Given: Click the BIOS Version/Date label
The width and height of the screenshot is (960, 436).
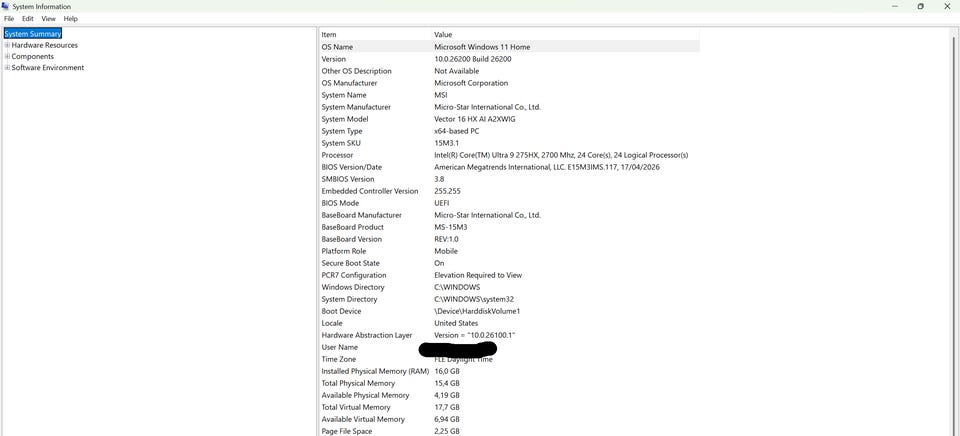Looking at the screenshot, I should click(x=352, y=167).
